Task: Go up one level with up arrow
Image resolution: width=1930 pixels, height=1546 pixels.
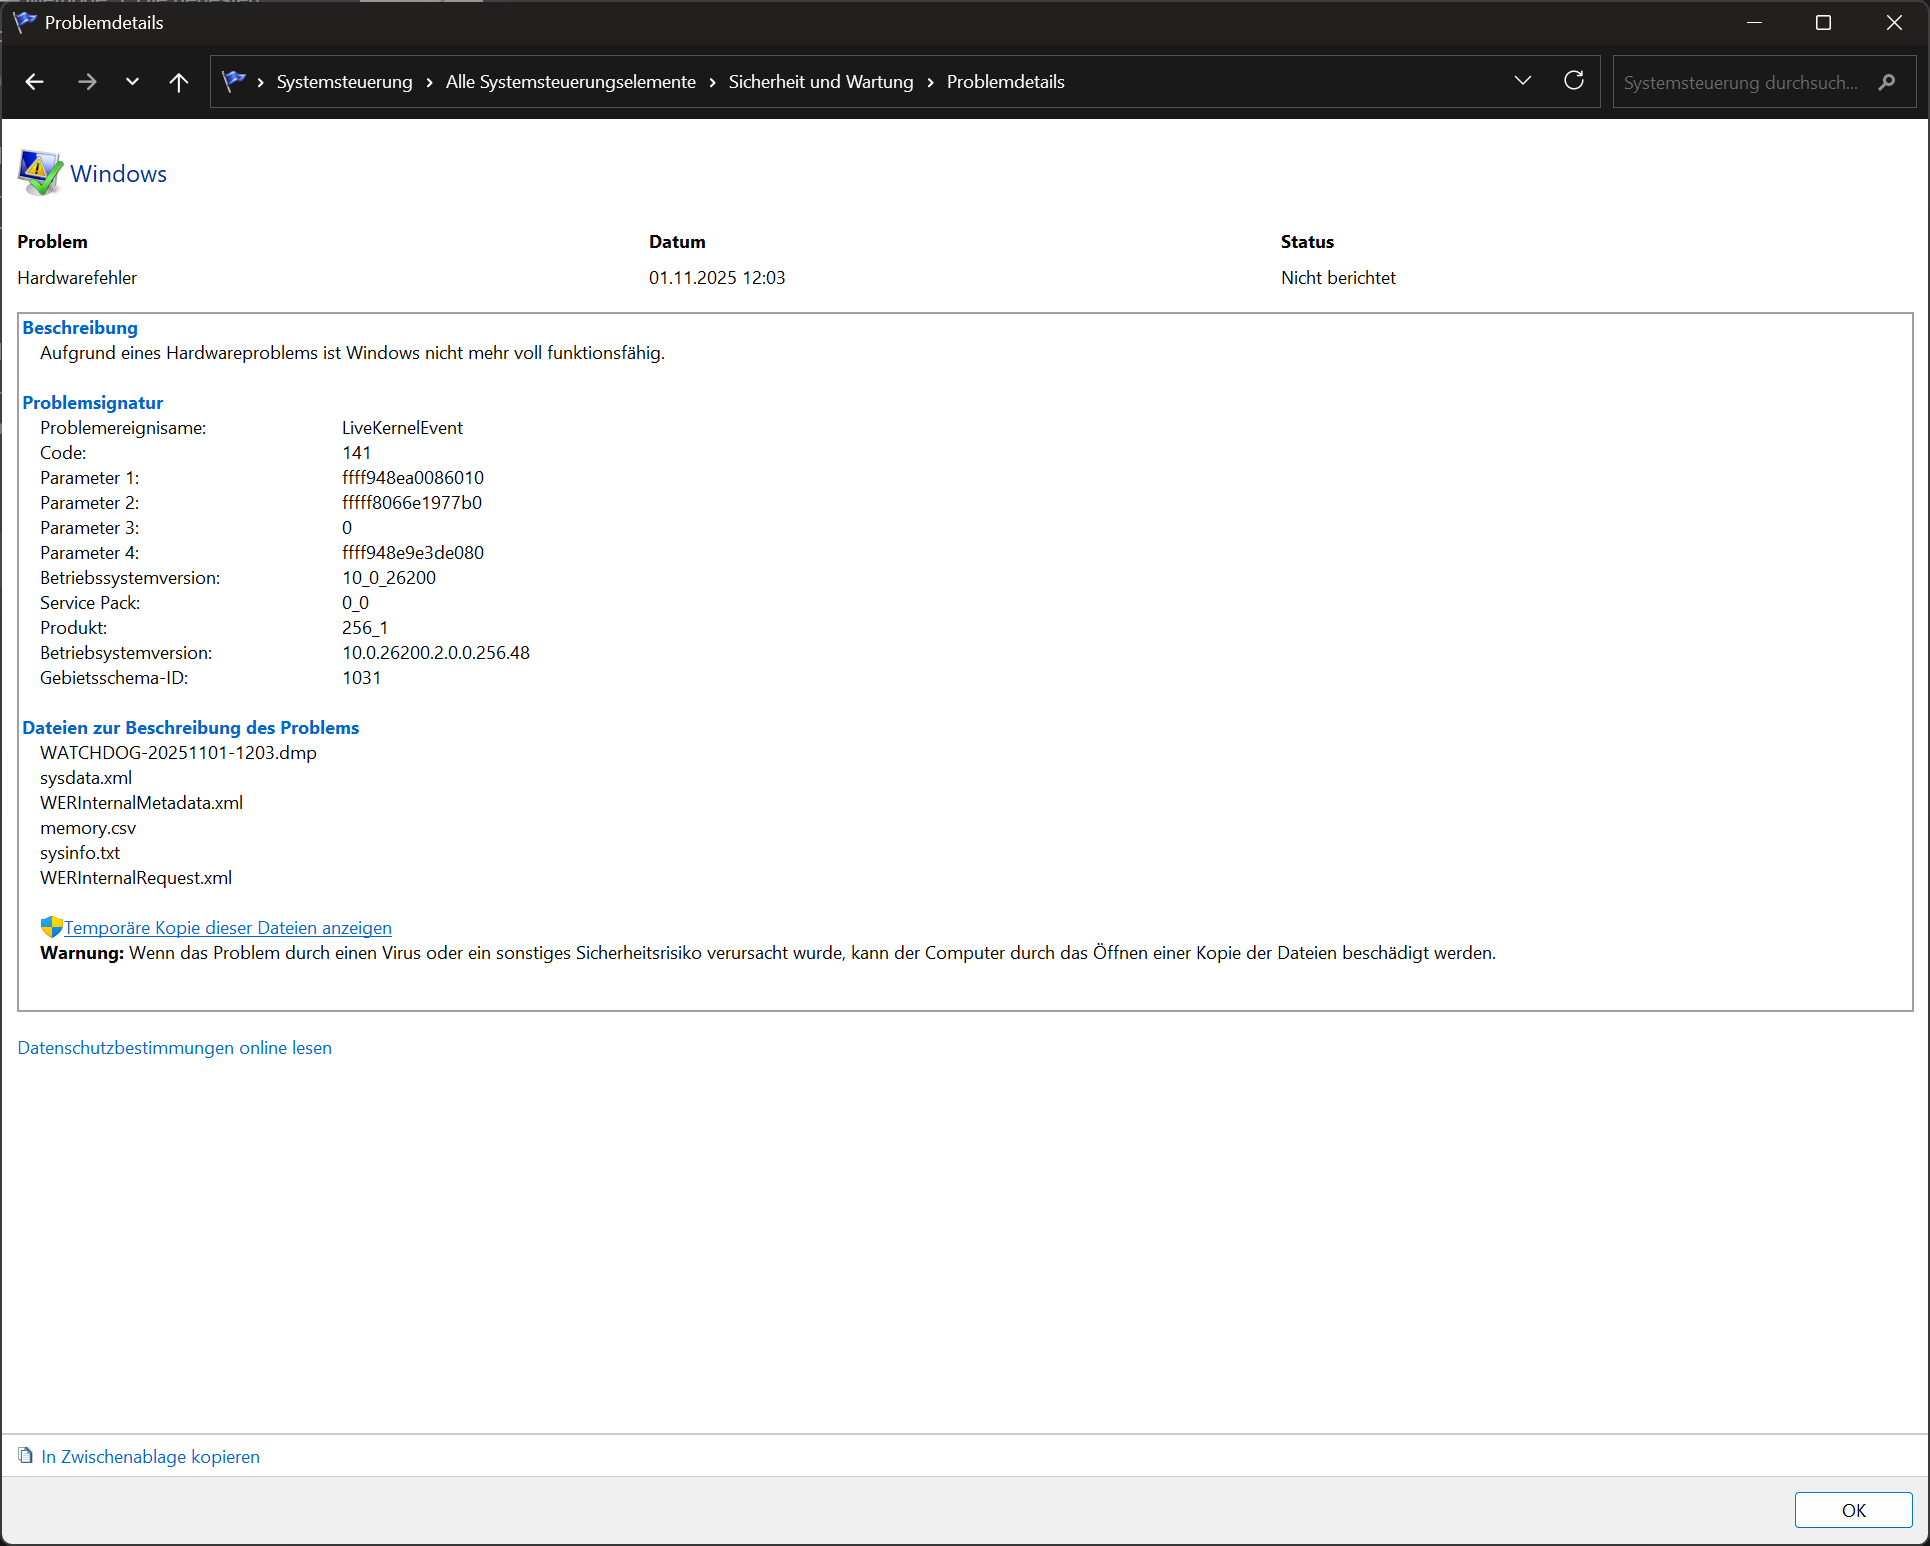Action: click(179, 82)
